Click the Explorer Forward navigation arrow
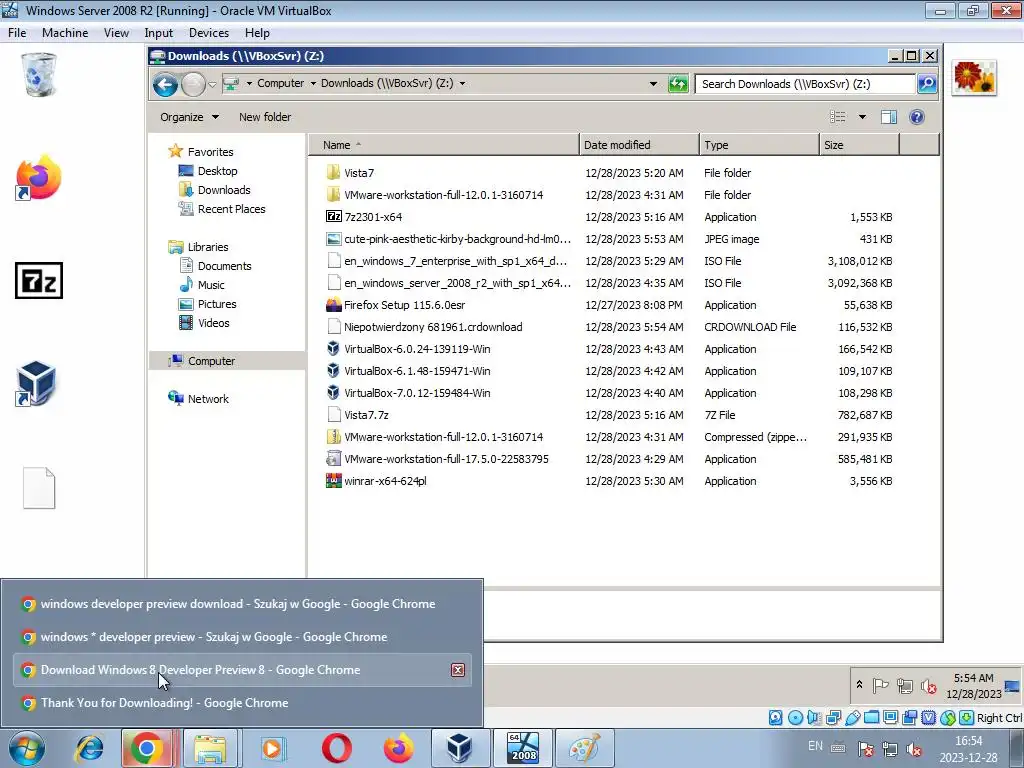Screen dimensions: 1024x768 [x=193, y=84]
